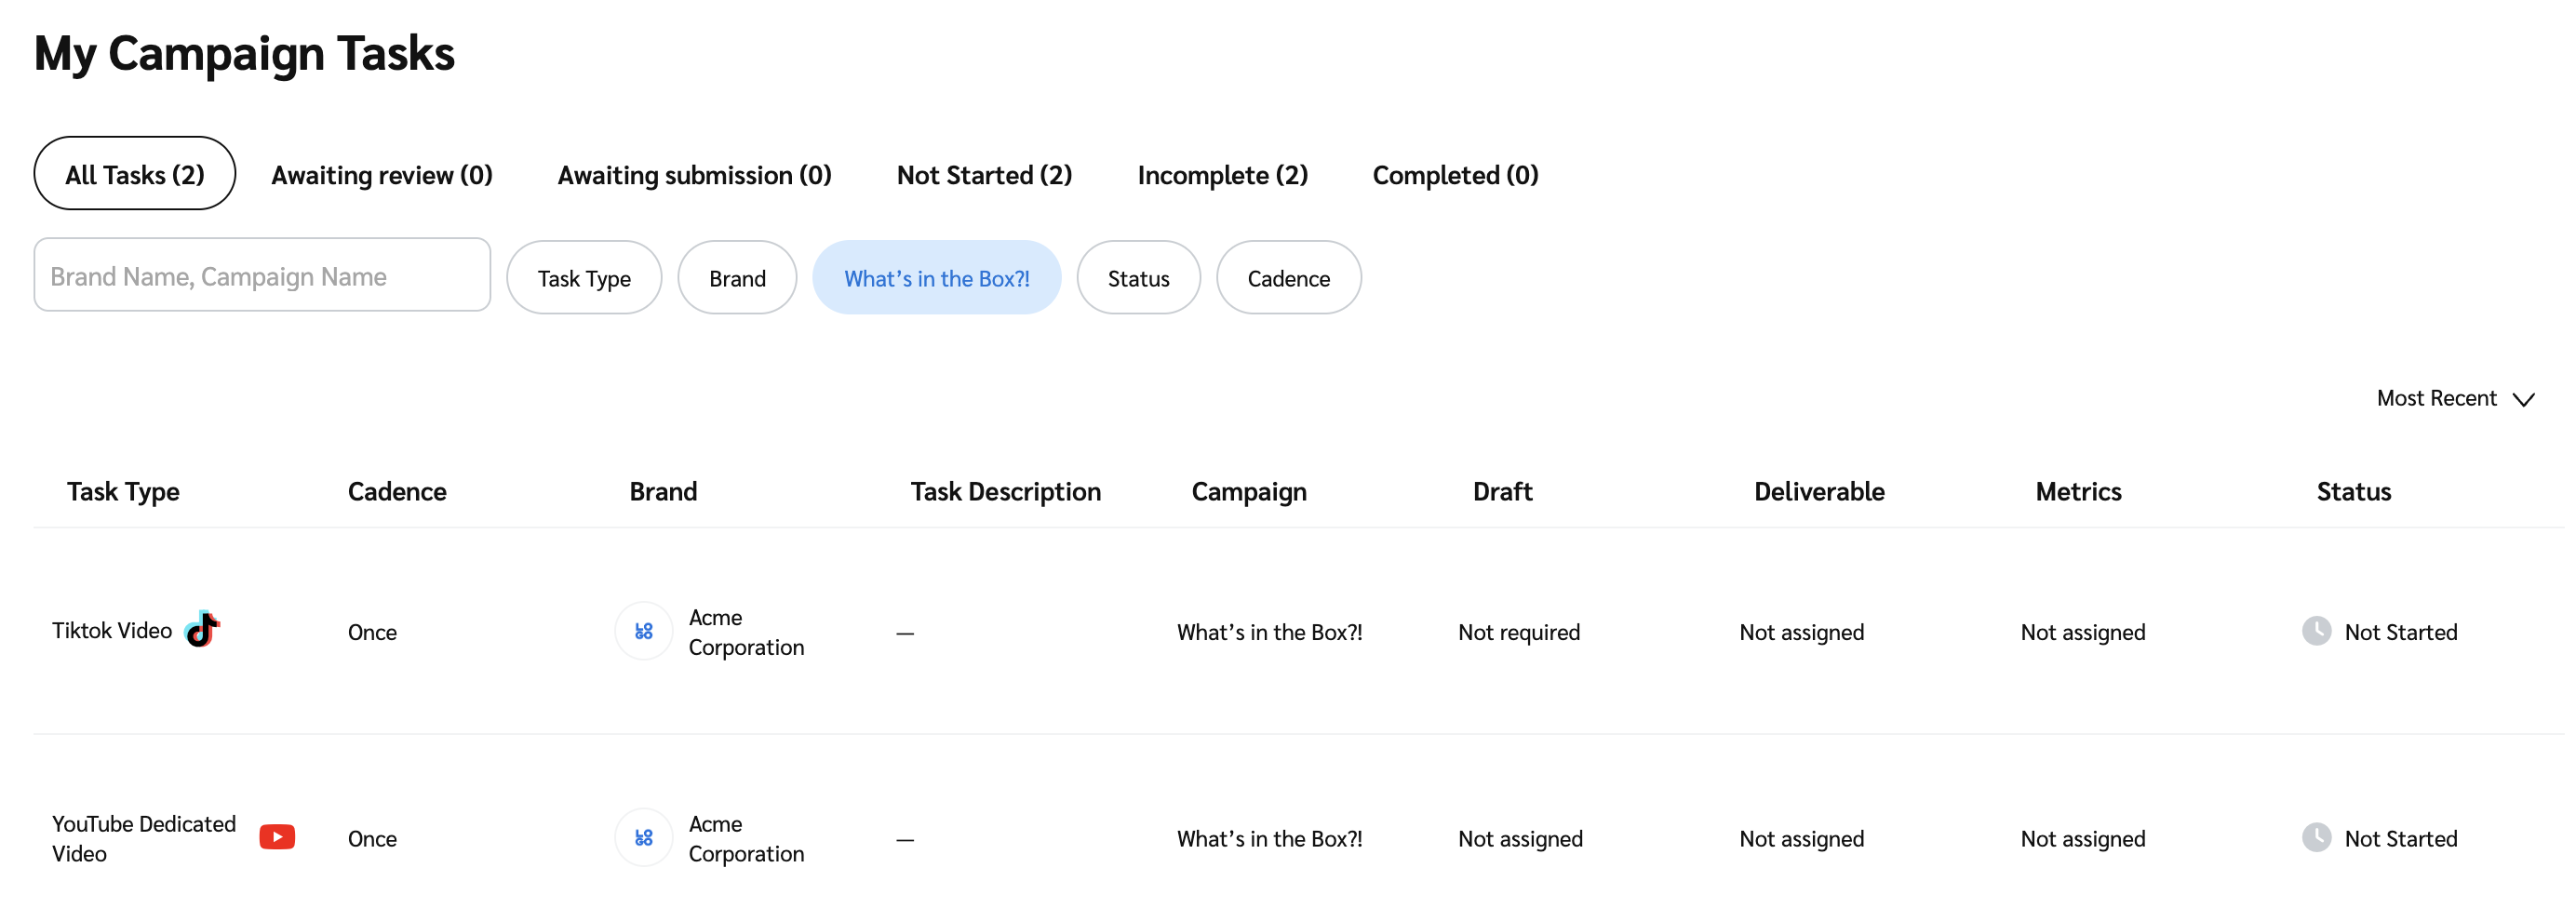Switch to the Incomplete (2) tab
The height and width of the screenshot is (921, 2576).
tap(1222, 175)
